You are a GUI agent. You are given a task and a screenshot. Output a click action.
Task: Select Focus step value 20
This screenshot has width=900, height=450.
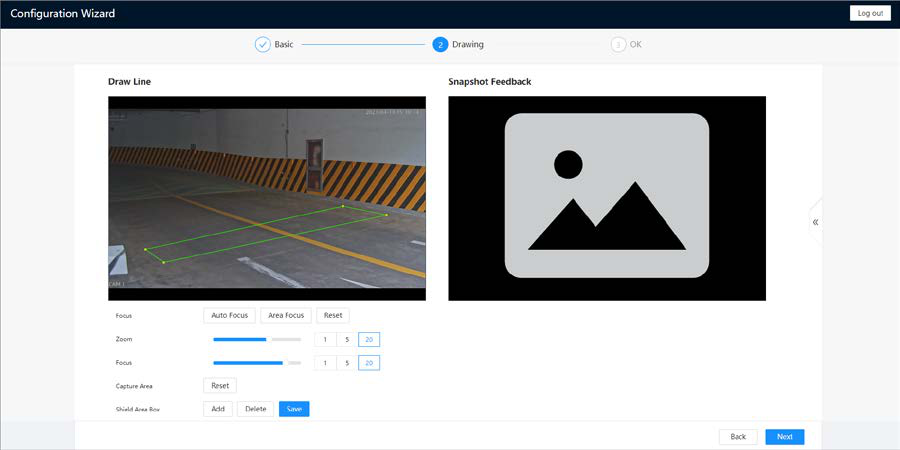[x=369, y=363]
